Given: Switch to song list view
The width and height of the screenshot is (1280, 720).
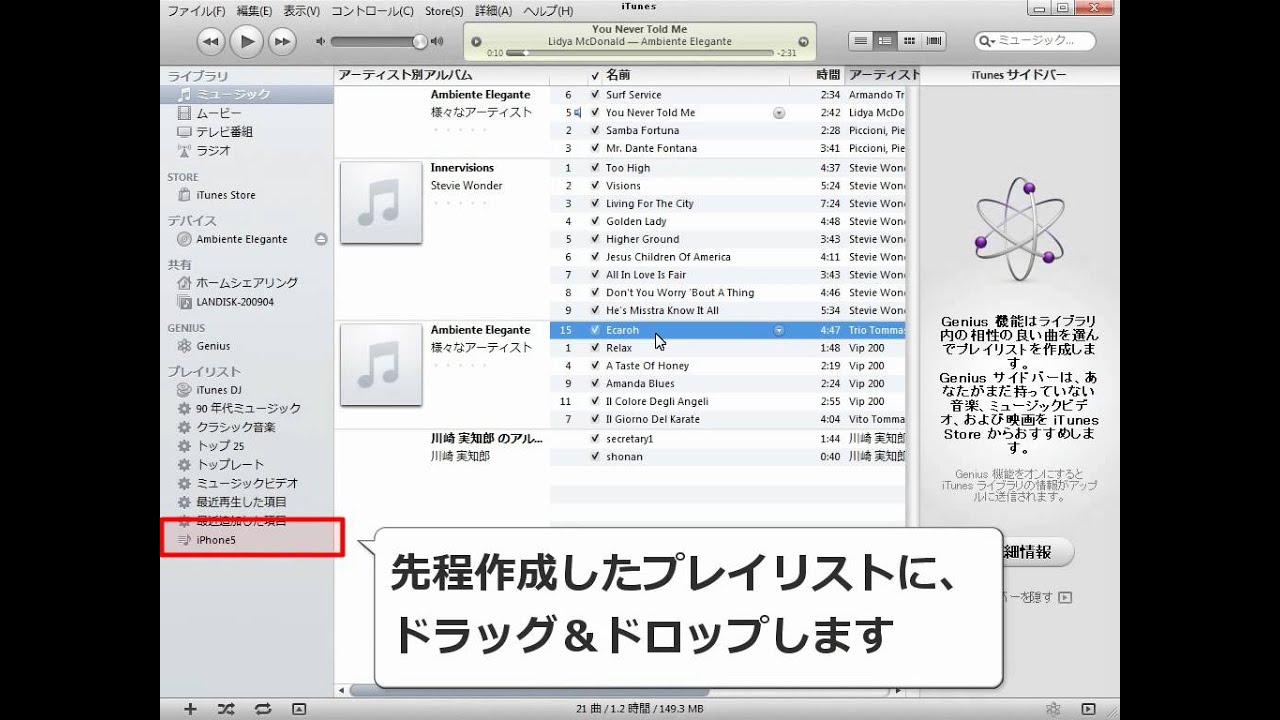Looking at the screenshot, I should pos(860,41).
